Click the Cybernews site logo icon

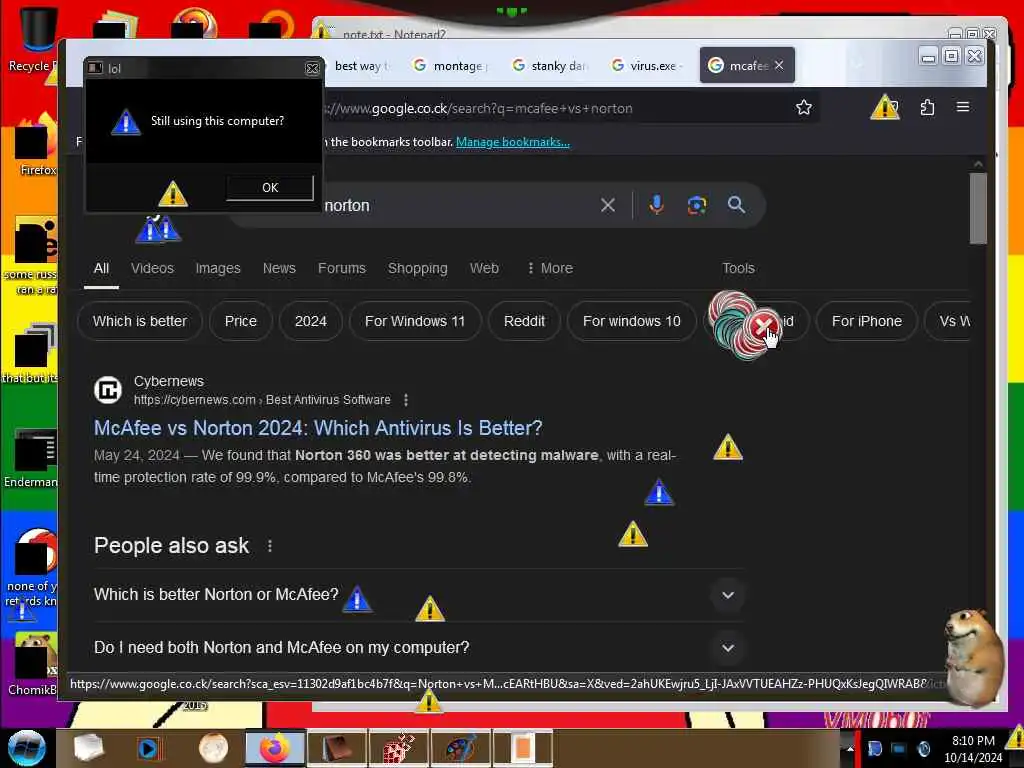tap(108, 390)
